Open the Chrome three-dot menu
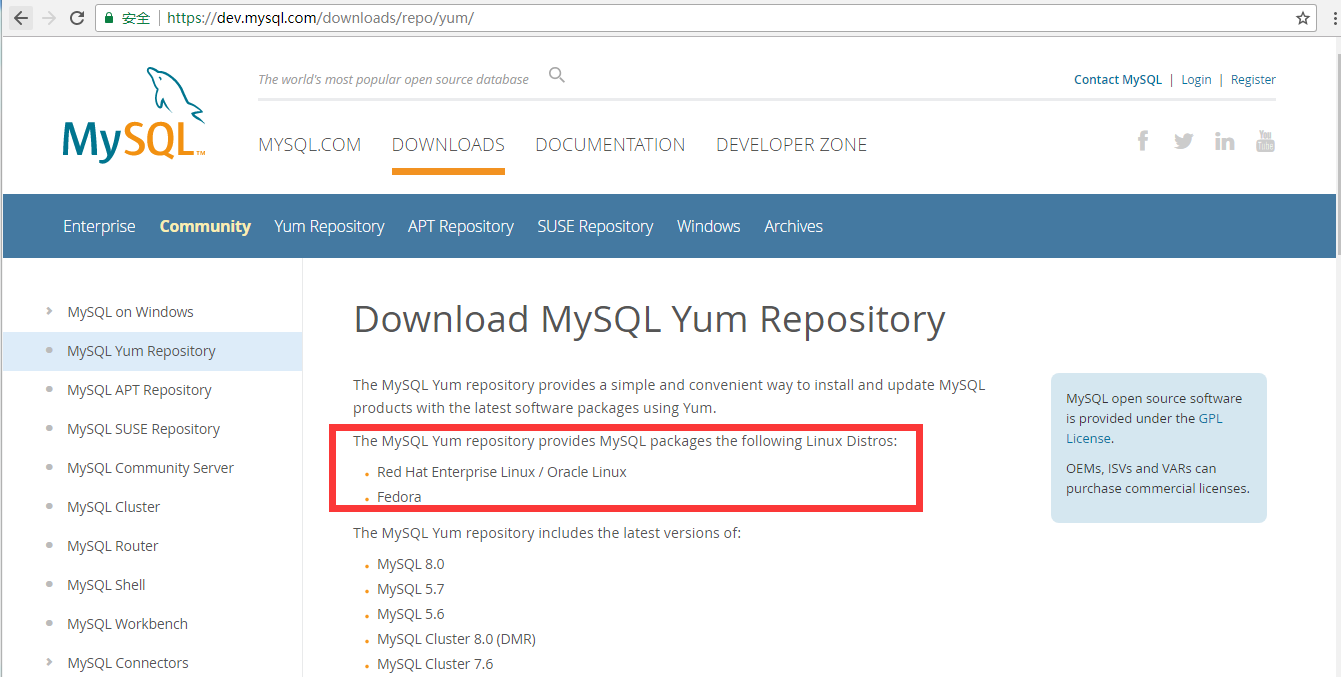Screen dimensions: 1341x677 click(x=1336, y=18)
